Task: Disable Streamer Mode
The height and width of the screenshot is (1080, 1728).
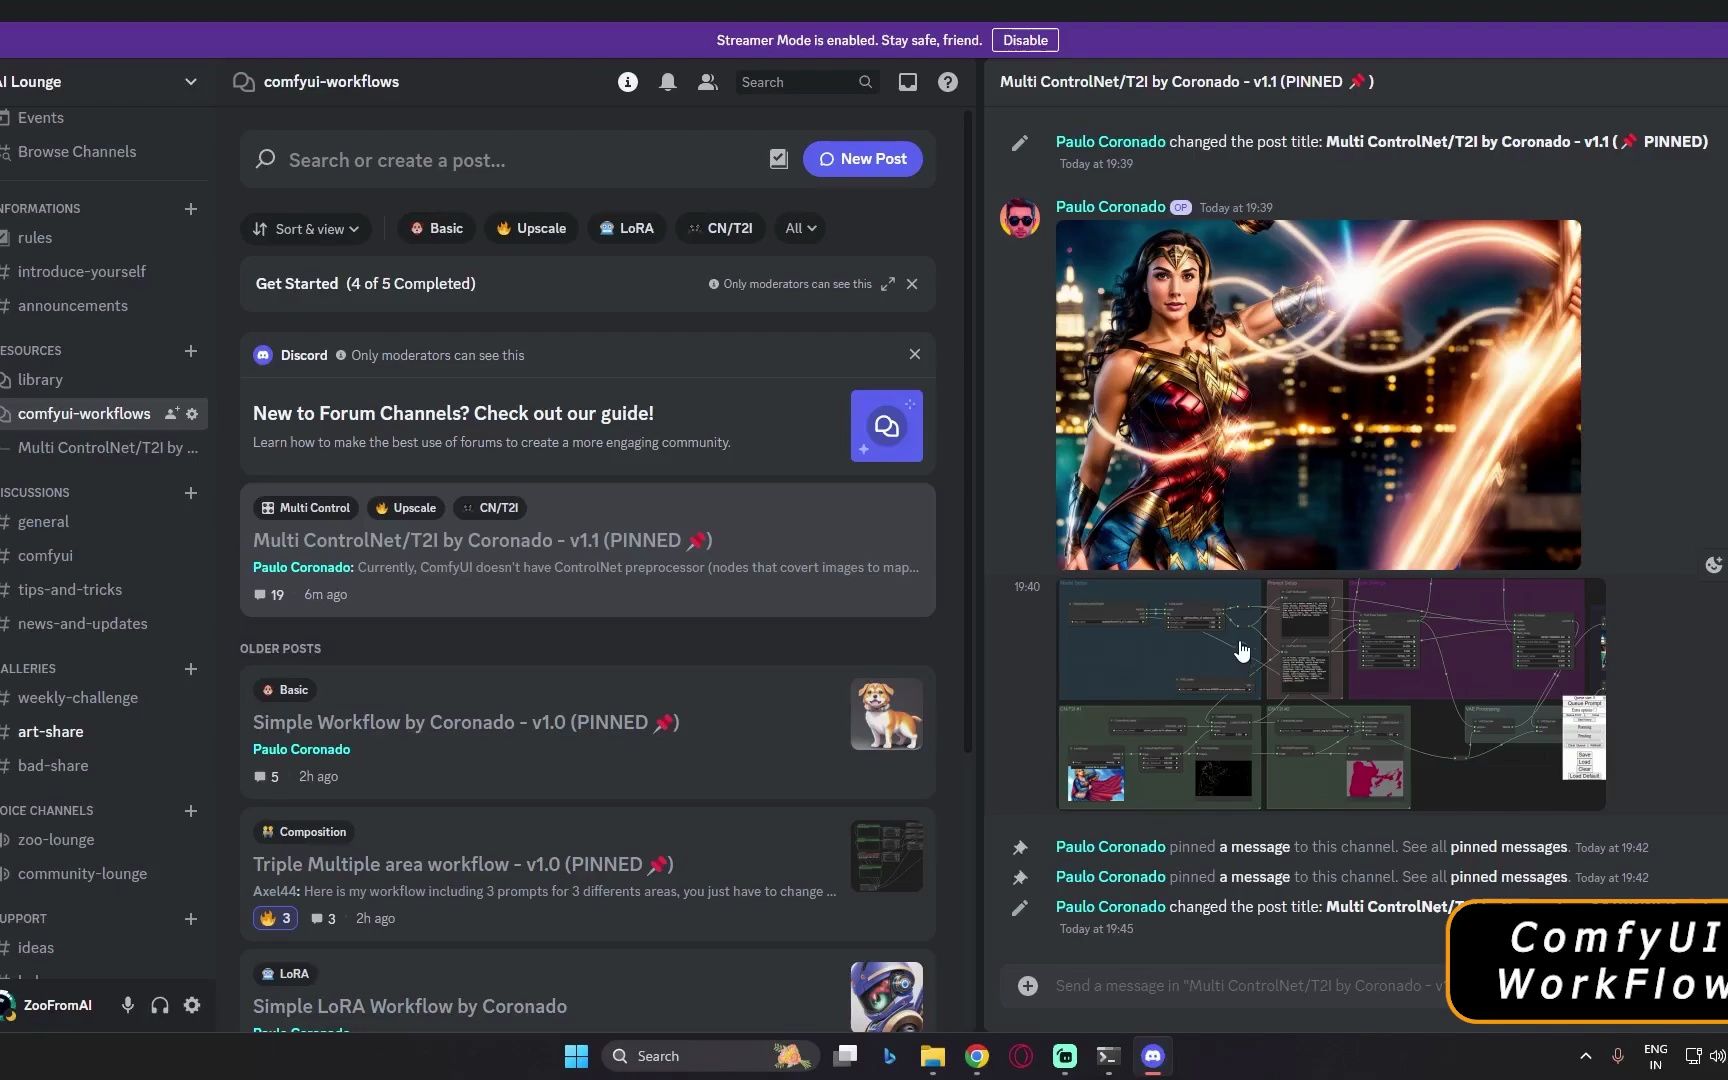Action: (x=1025, y=40)
